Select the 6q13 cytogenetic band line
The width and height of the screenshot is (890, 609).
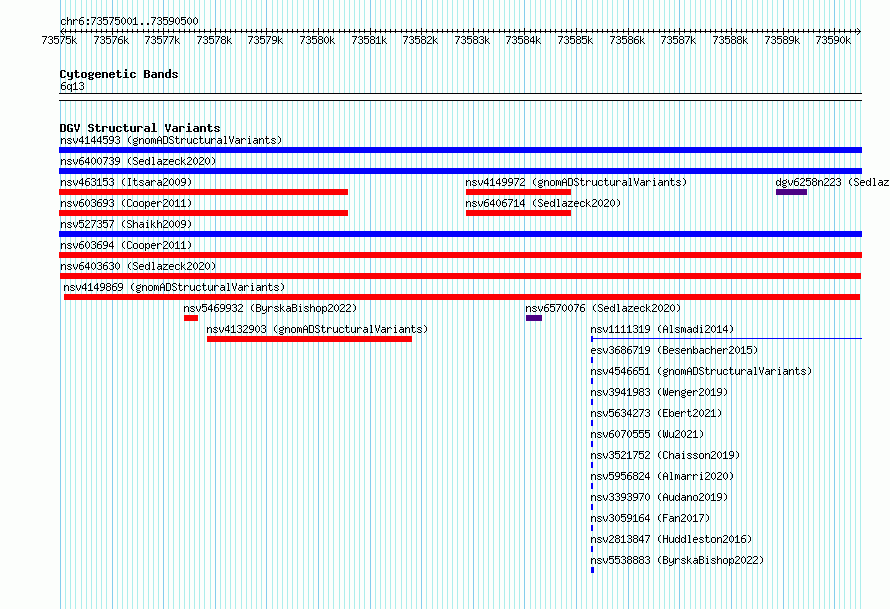pos(460,97)
